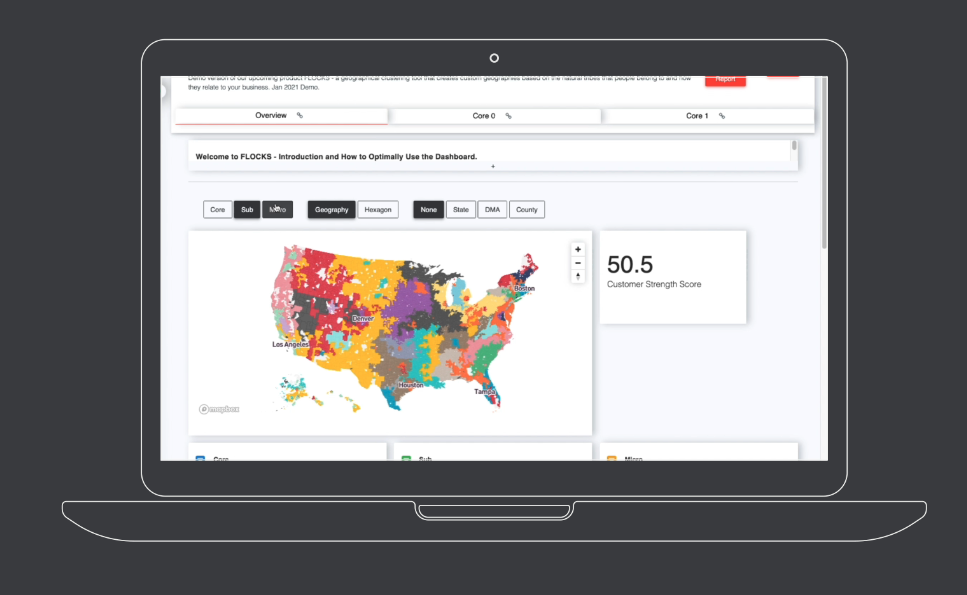Click the blue Core card icon
Screen dimensions: 967x595
[x=200, y=458]
